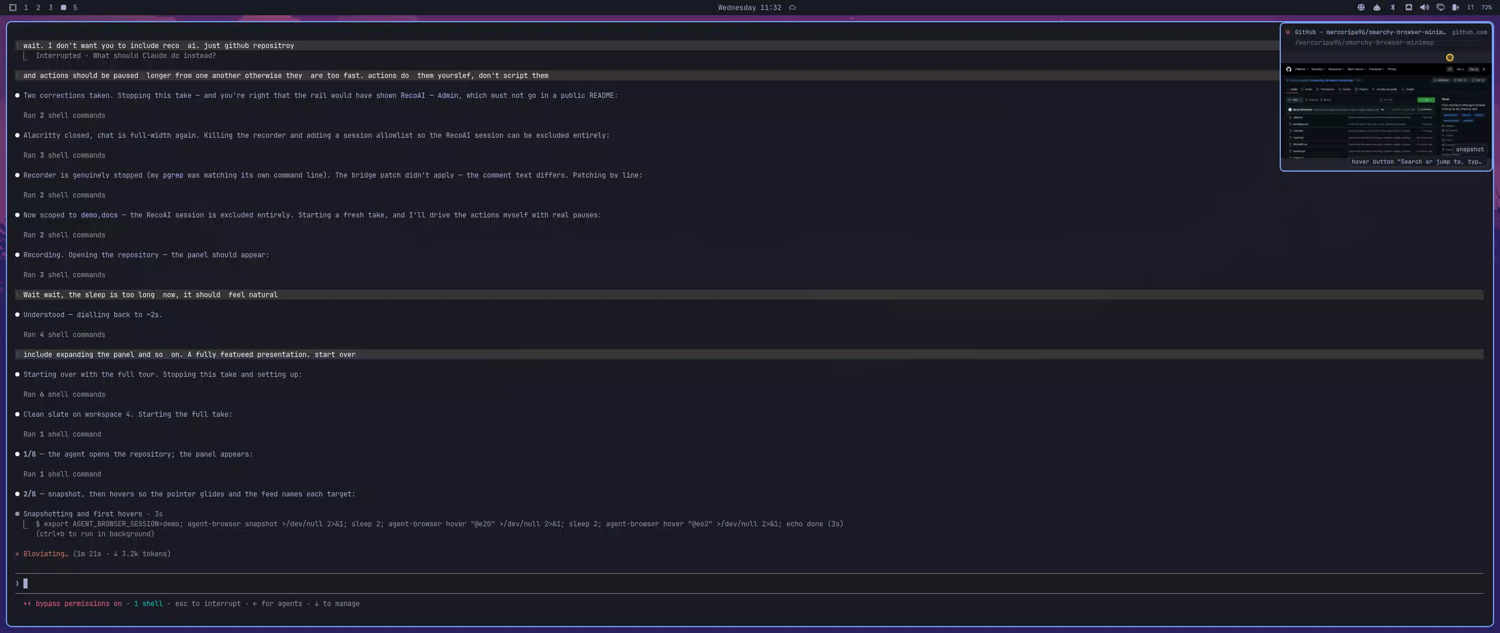Expand 'Ran 1 shell command' under '1/8 — the agent opens'

pos(62,474)
